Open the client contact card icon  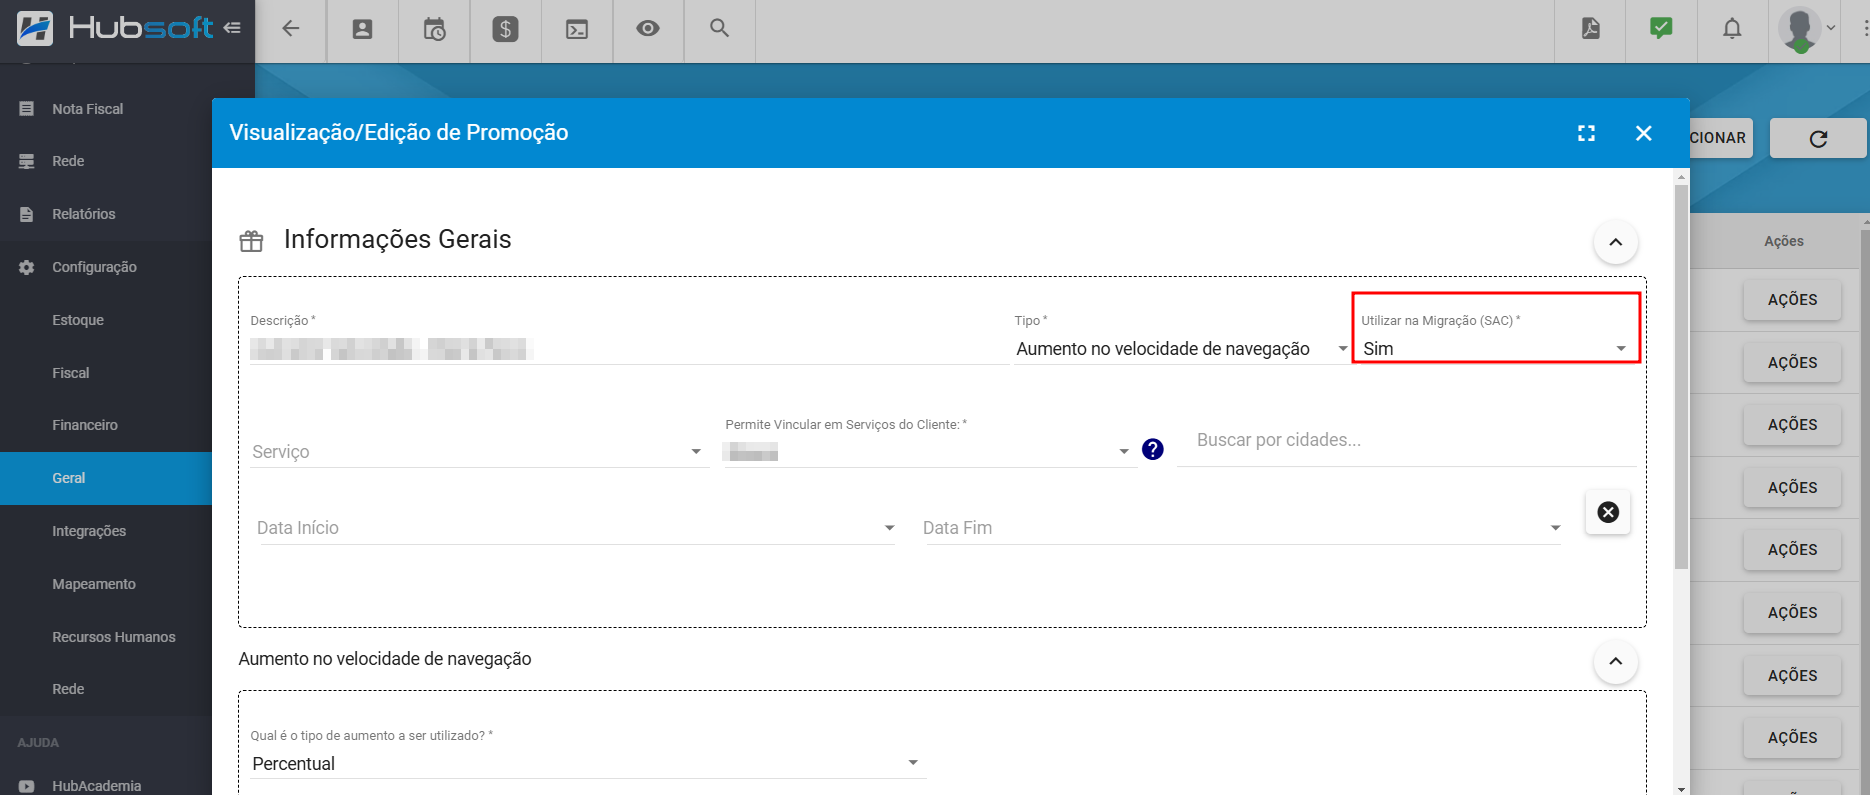tap(363, 29)
